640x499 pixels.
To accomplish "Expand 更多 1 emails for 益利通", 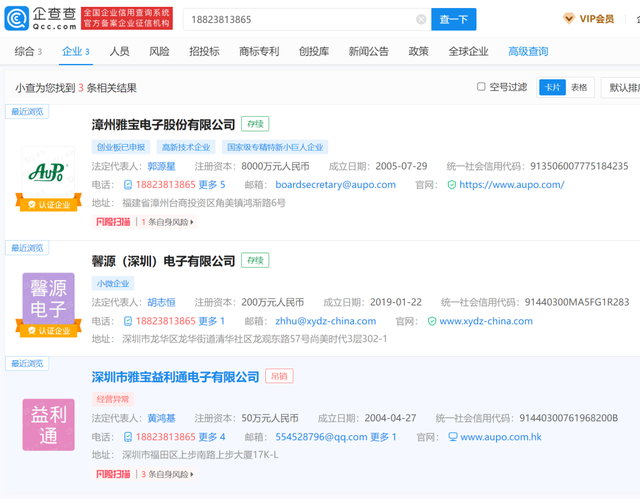I will pos(383,437).
